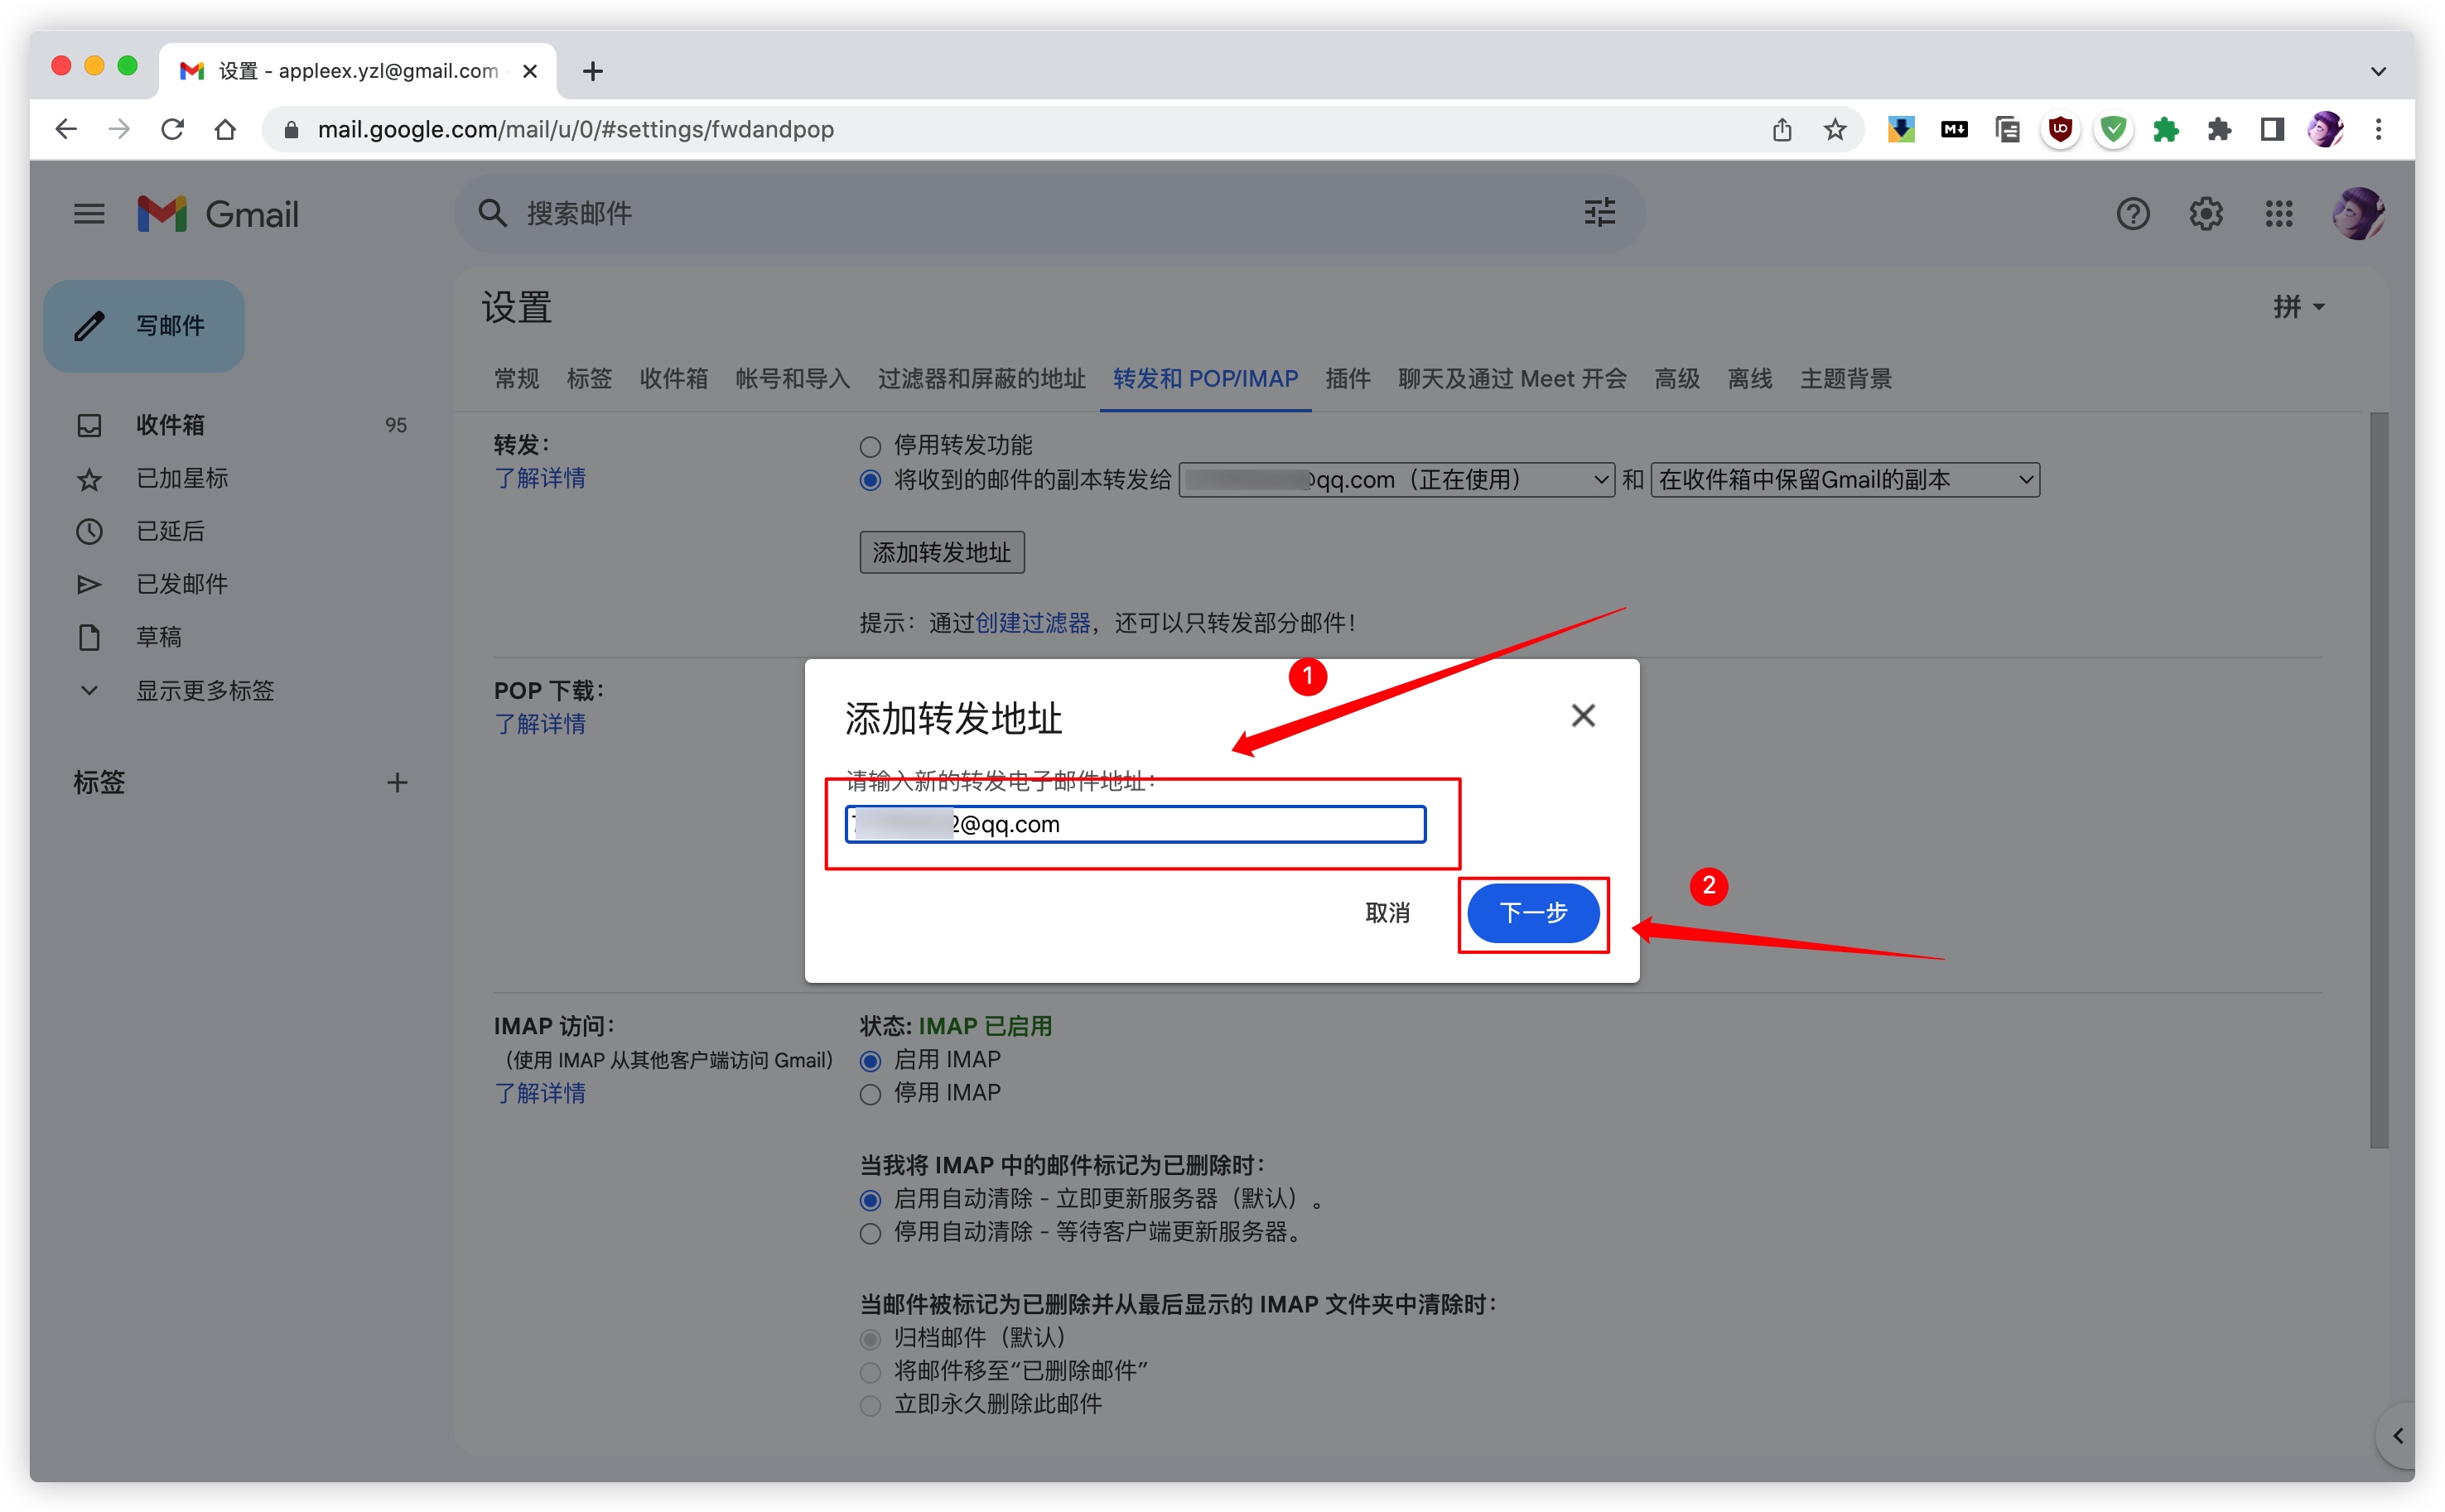This screenshot has width=2445, height=1512.
Task: Open a new browser tab
Action: coord(592,71)
